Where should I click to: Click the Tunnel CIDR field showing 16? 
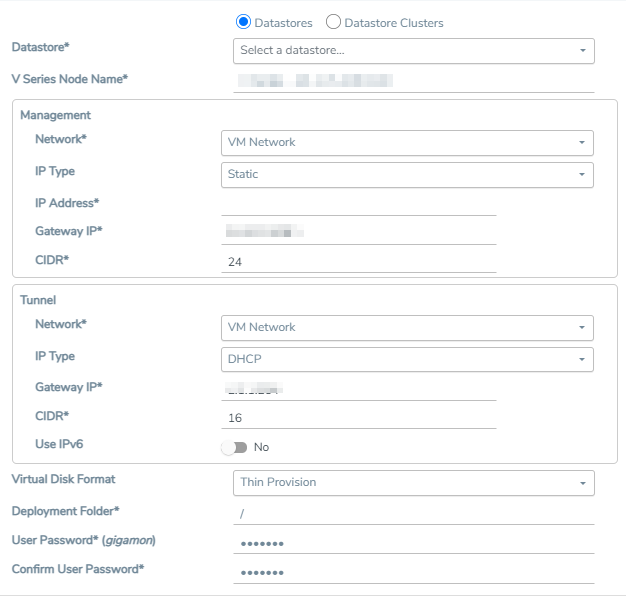[x=359, y=418]
